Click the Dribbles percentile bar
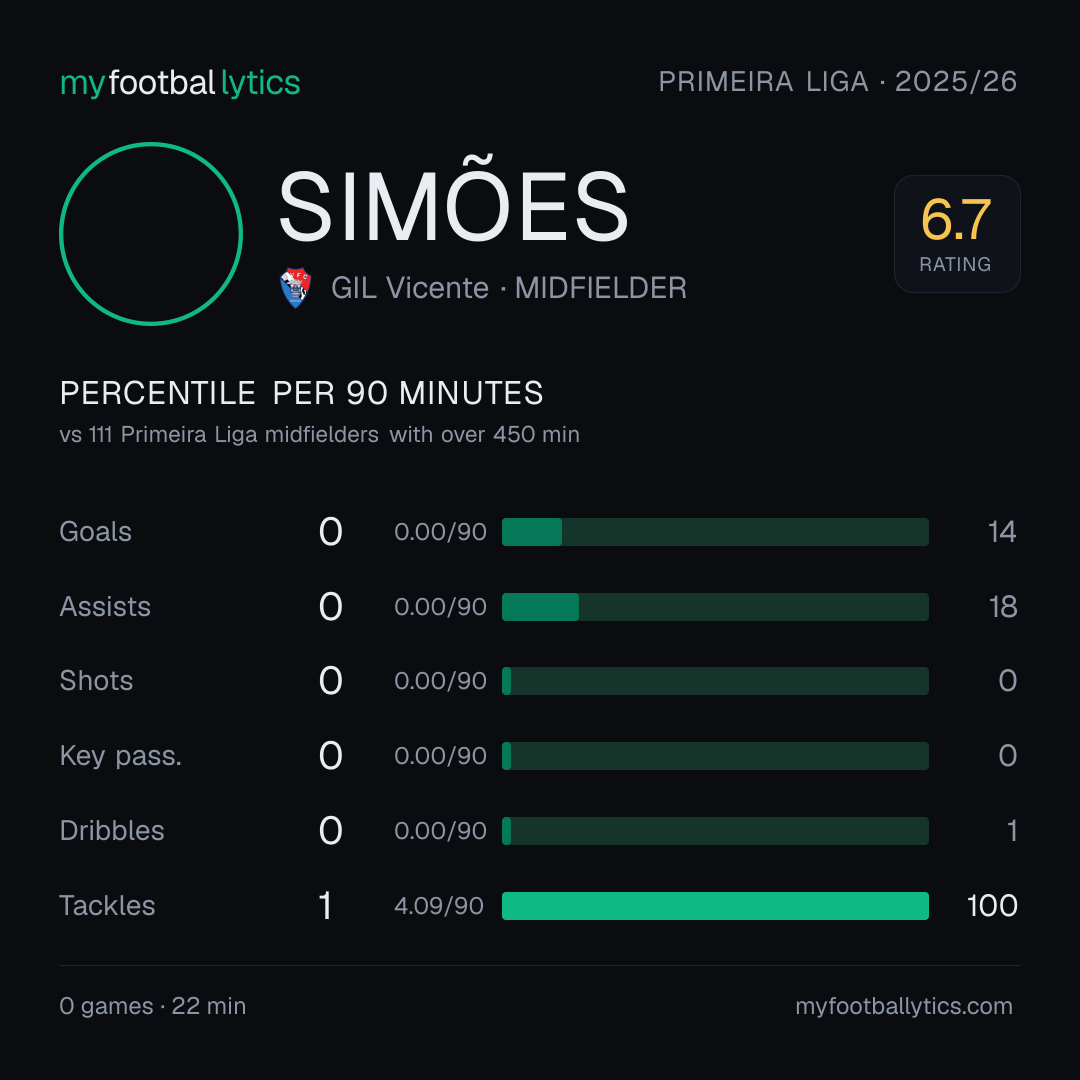The image size is (1080, 1080). click(715, 831)
